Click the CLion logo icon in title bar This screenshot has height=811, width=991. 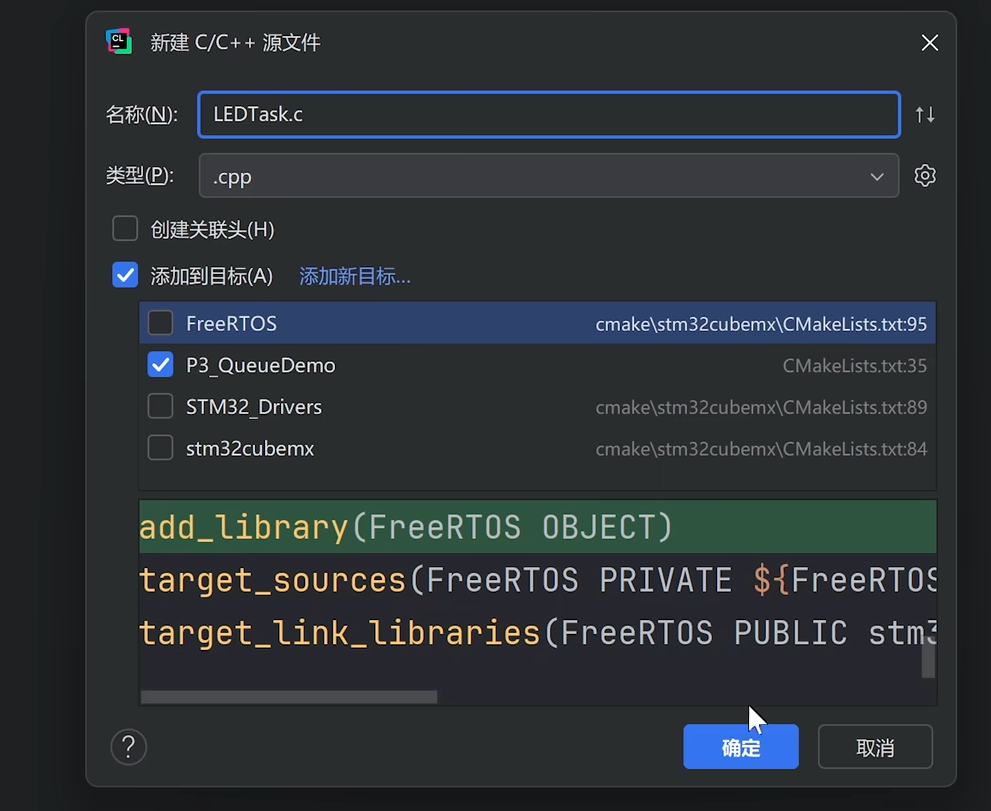119,42
